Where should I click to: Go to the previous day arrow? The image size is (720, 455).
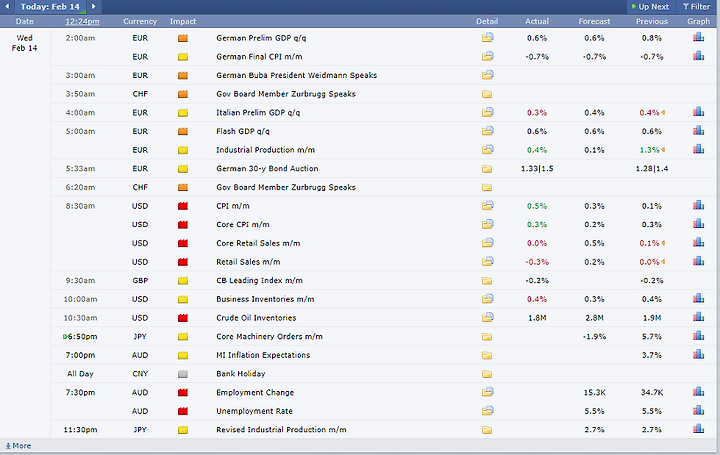click(7, 6)
